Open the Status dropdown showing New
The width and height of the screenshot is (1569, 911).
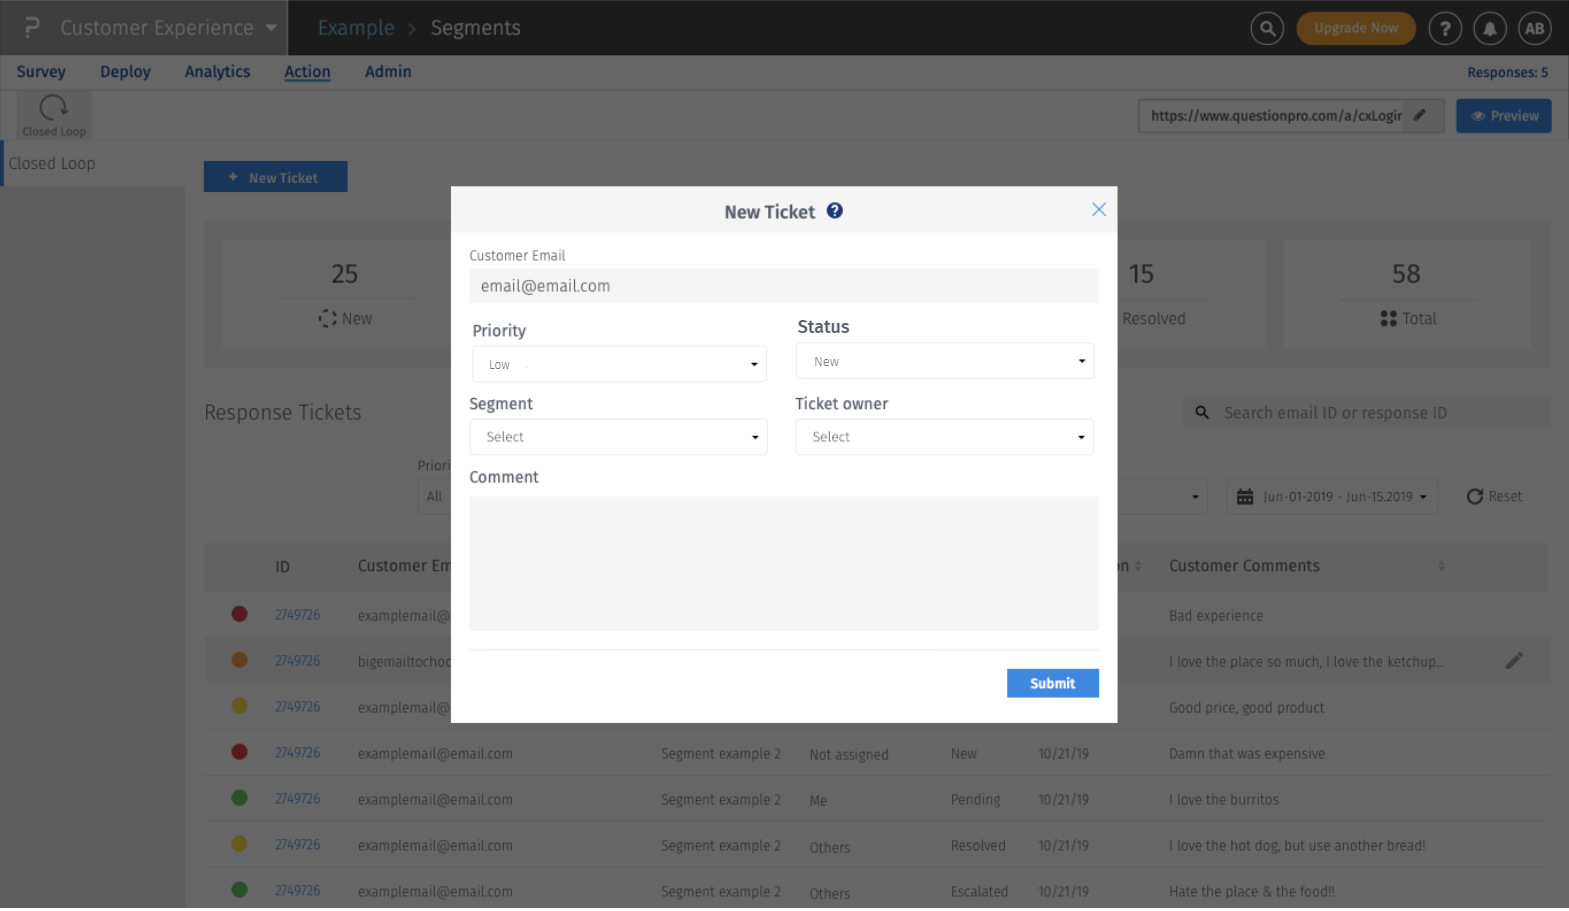point(945,361)
